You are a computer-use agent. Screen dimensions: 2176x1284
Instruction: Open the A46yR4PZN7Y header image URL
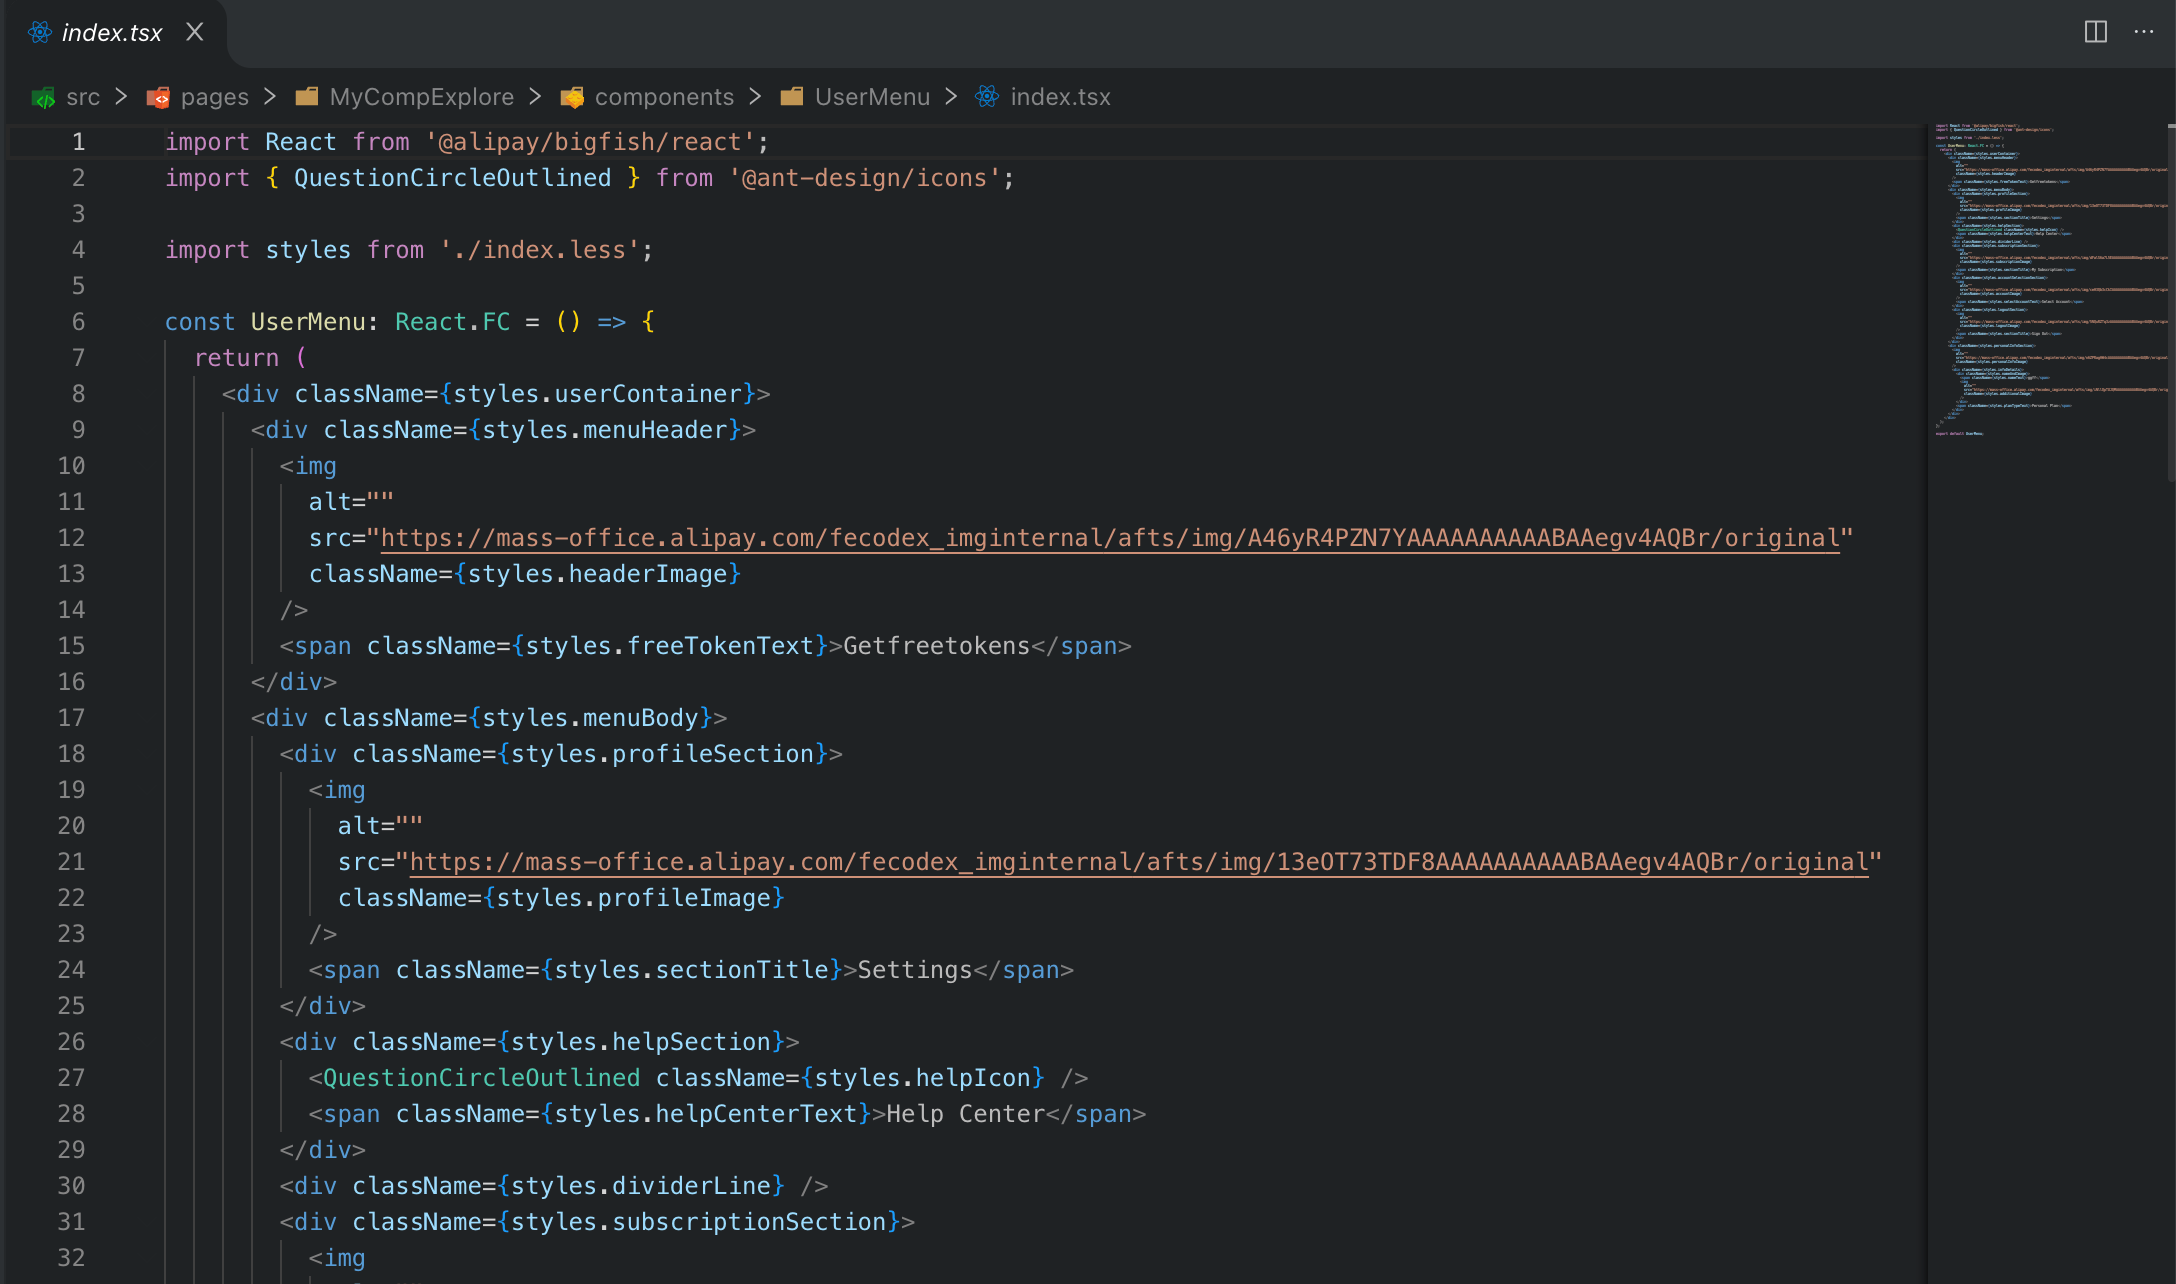pyautogui.click(x=1110, y=538)
